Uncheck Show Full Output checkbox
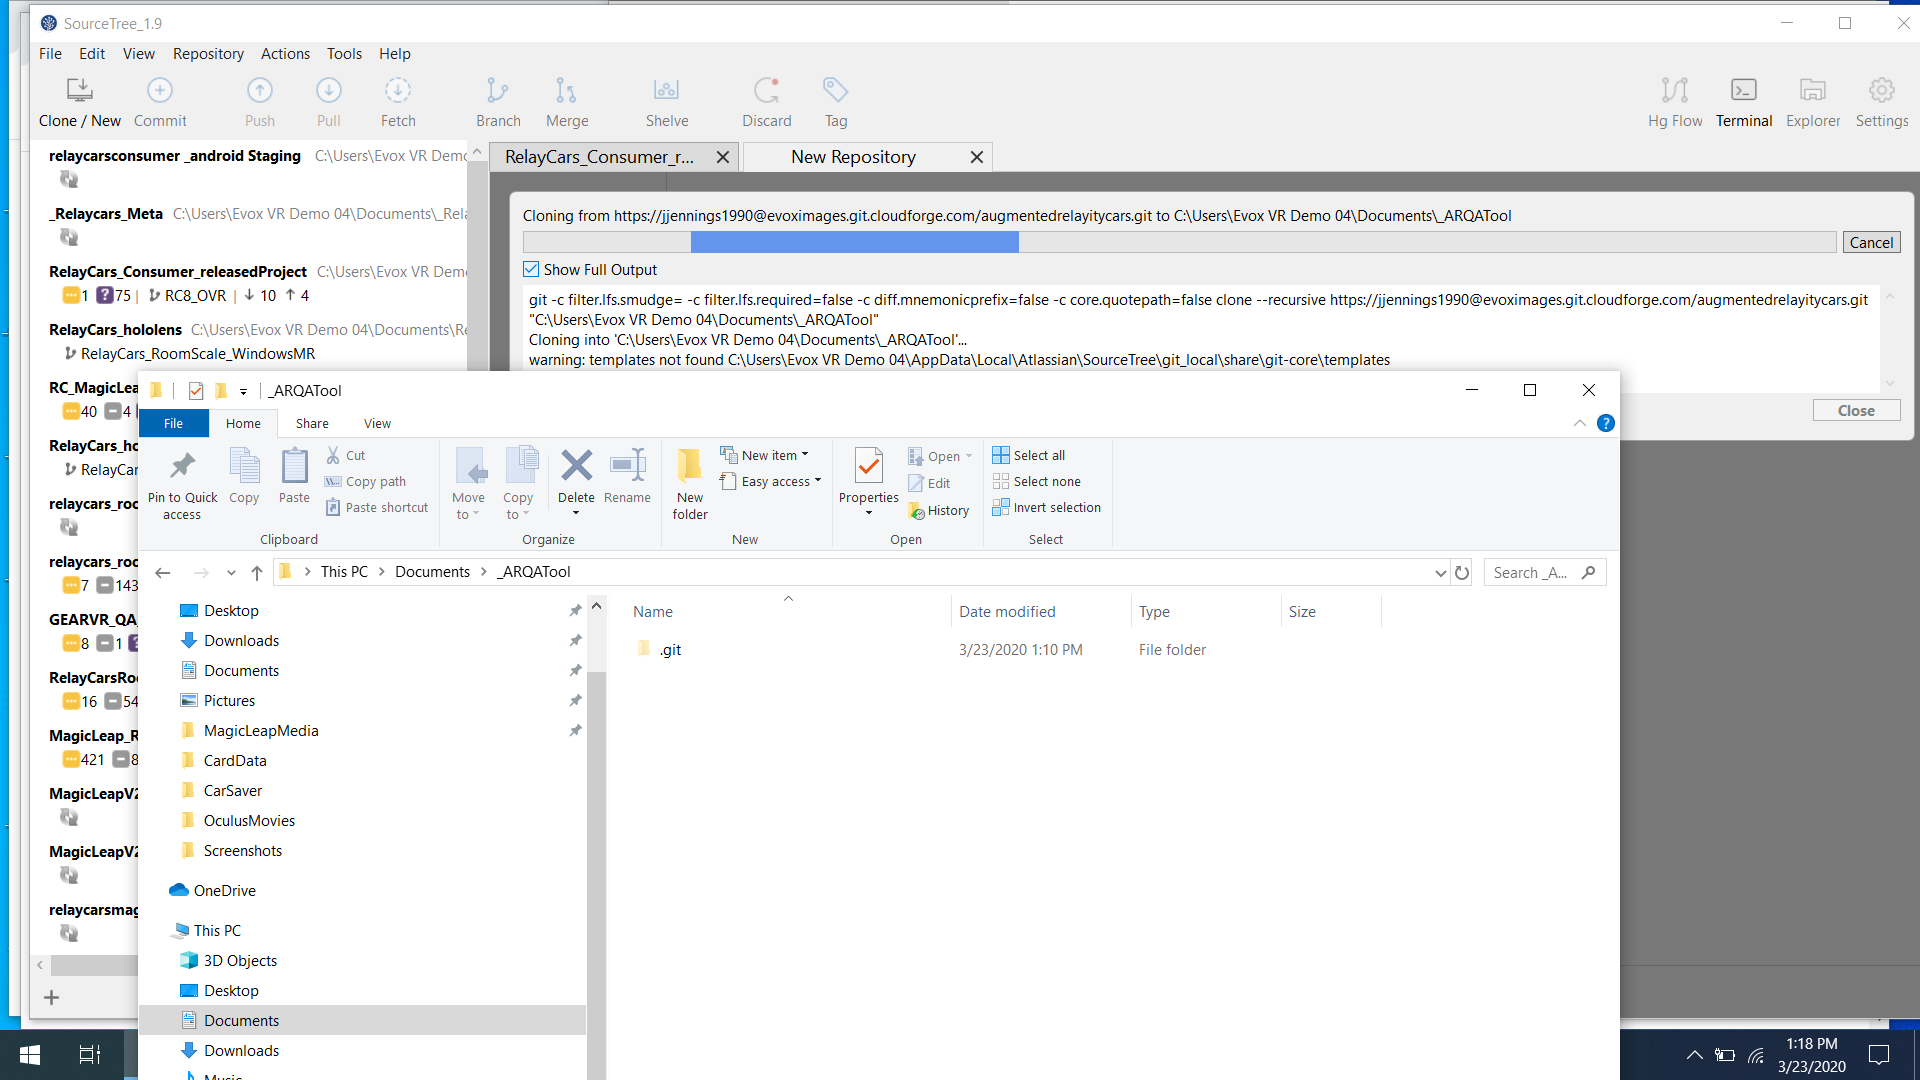Screen dimensions: 1920x1080 tap(531, 269)
